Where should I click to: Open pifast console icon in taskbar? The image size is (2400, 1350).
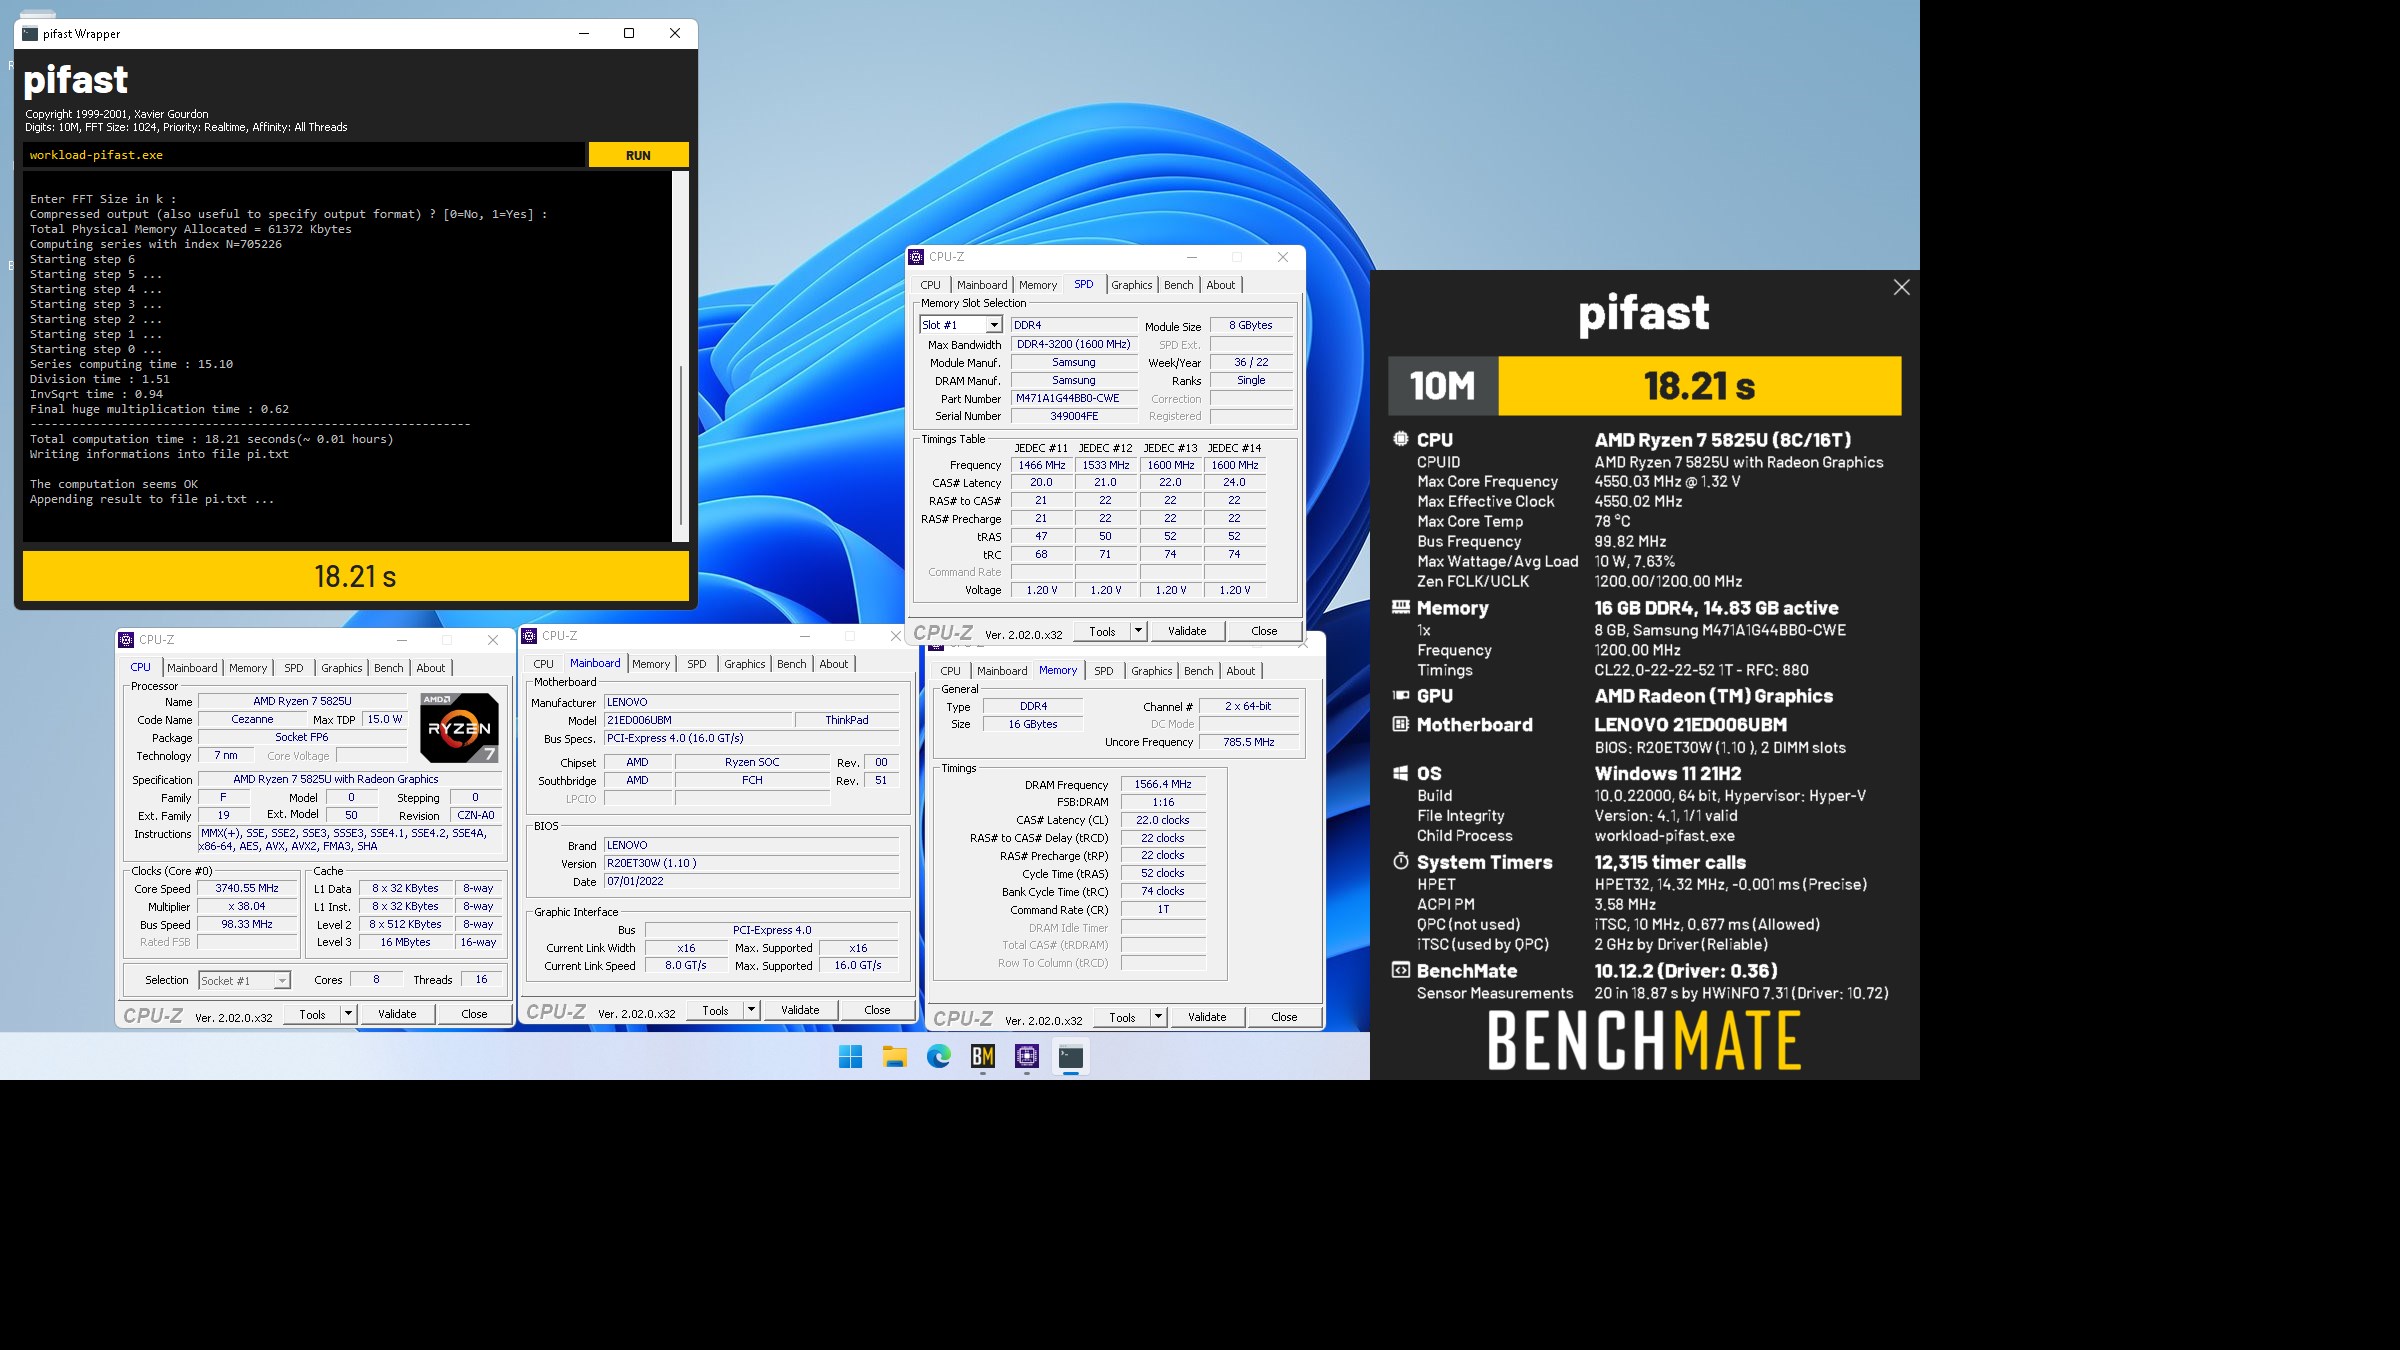click(x=1071, y=1056)
